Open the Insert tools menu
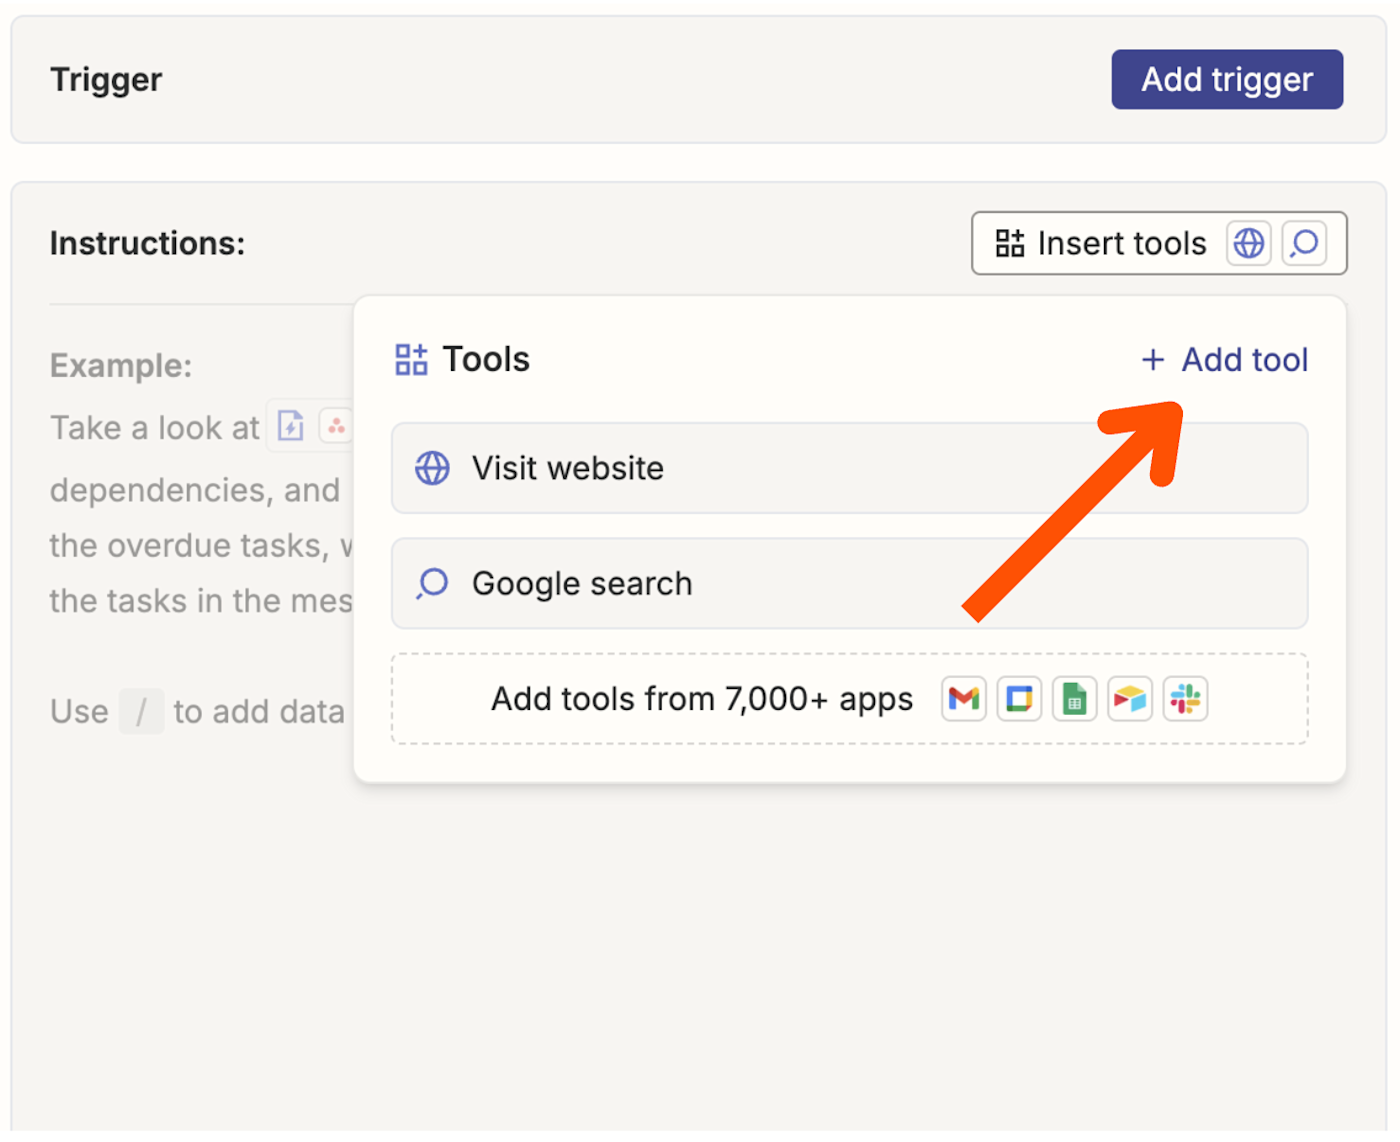This screenshot has width=1400, height=1142. [1158, 243]
